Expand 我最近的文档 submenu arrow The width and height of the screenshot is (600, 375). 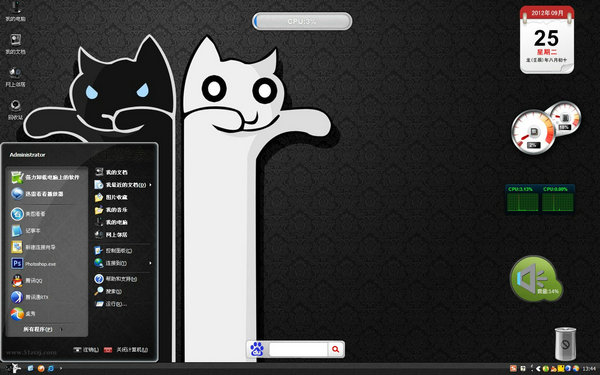point(150,185)
